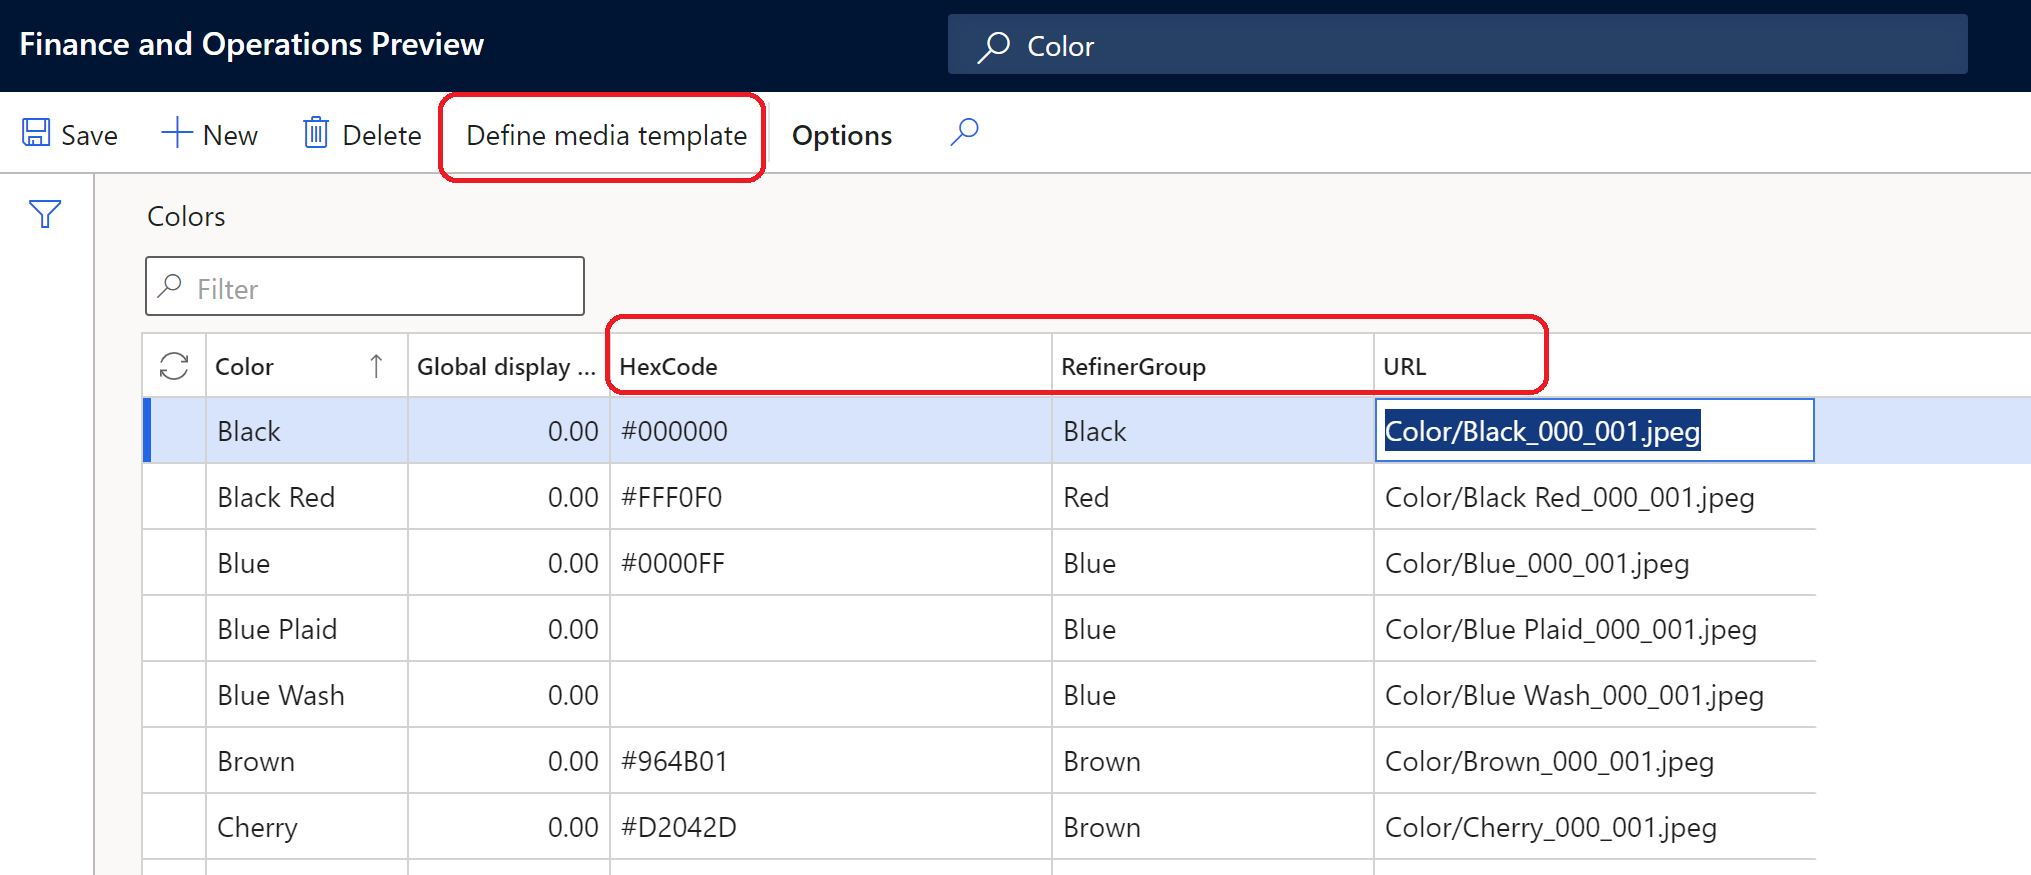Screen dimensions: 2031x875
Task: Click the grid refresh icon
Action: point(174,366)
